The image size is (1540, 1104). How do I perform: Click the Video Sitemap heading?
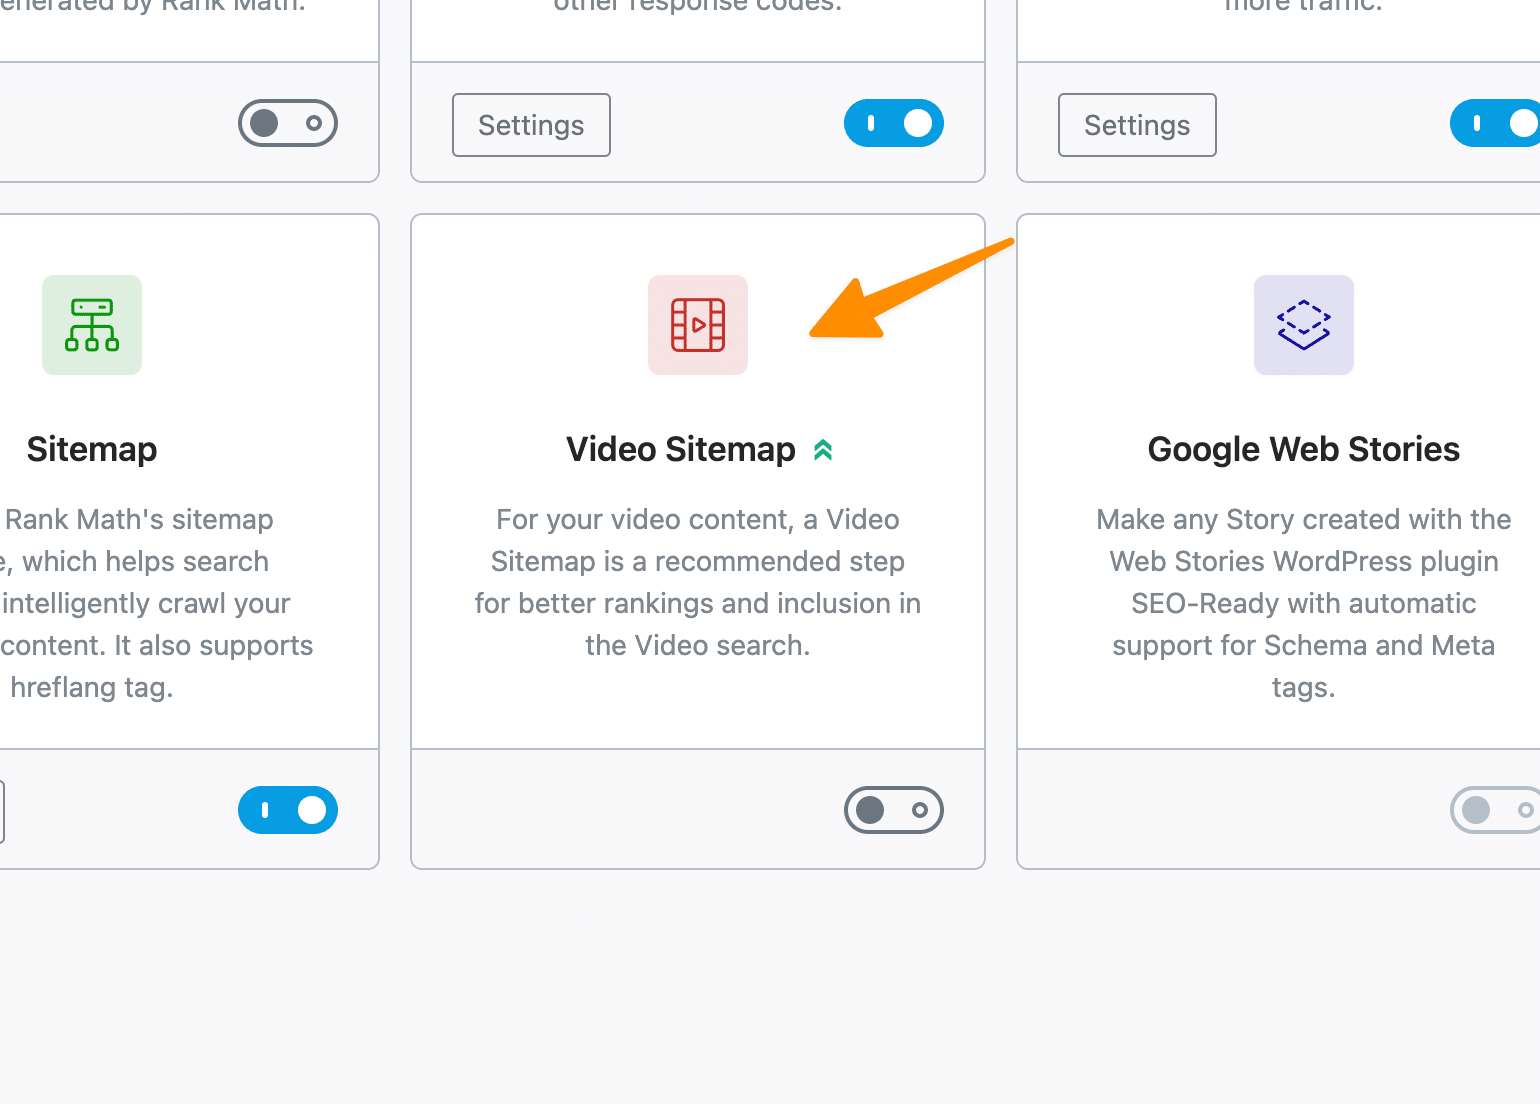(x=680, y=450)
